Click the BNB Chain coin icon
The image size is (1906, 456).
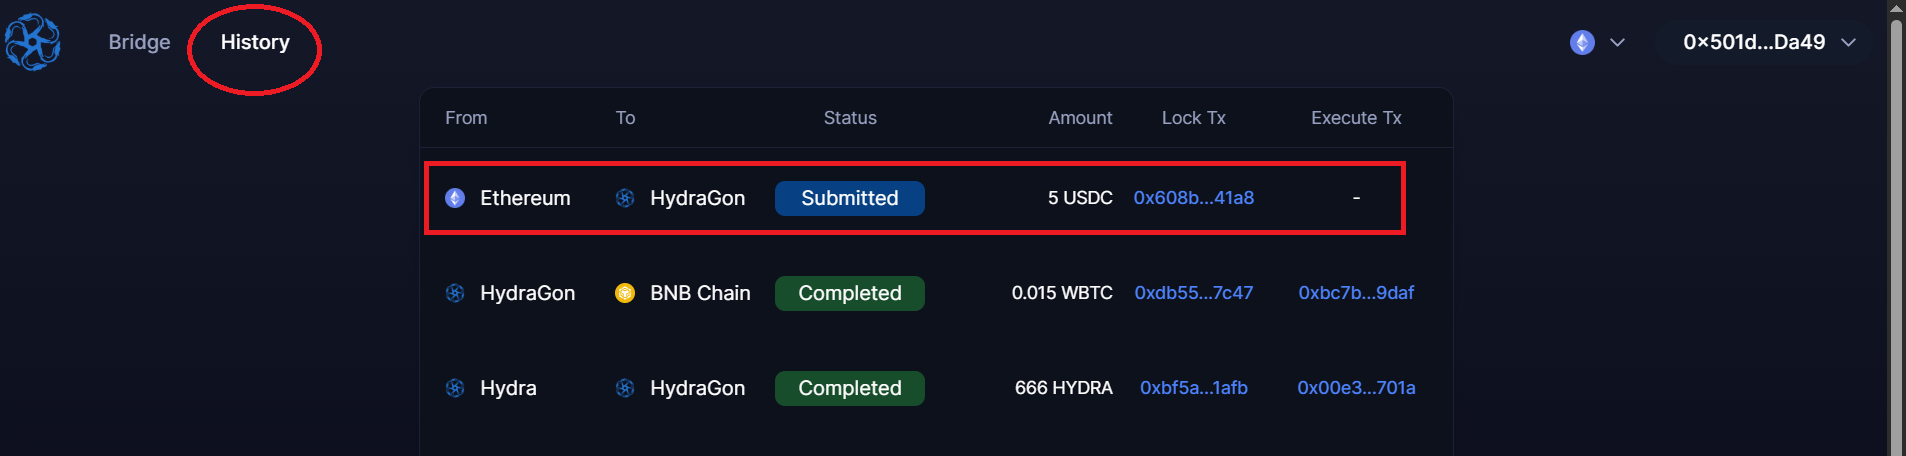click(x=625, y=293)
